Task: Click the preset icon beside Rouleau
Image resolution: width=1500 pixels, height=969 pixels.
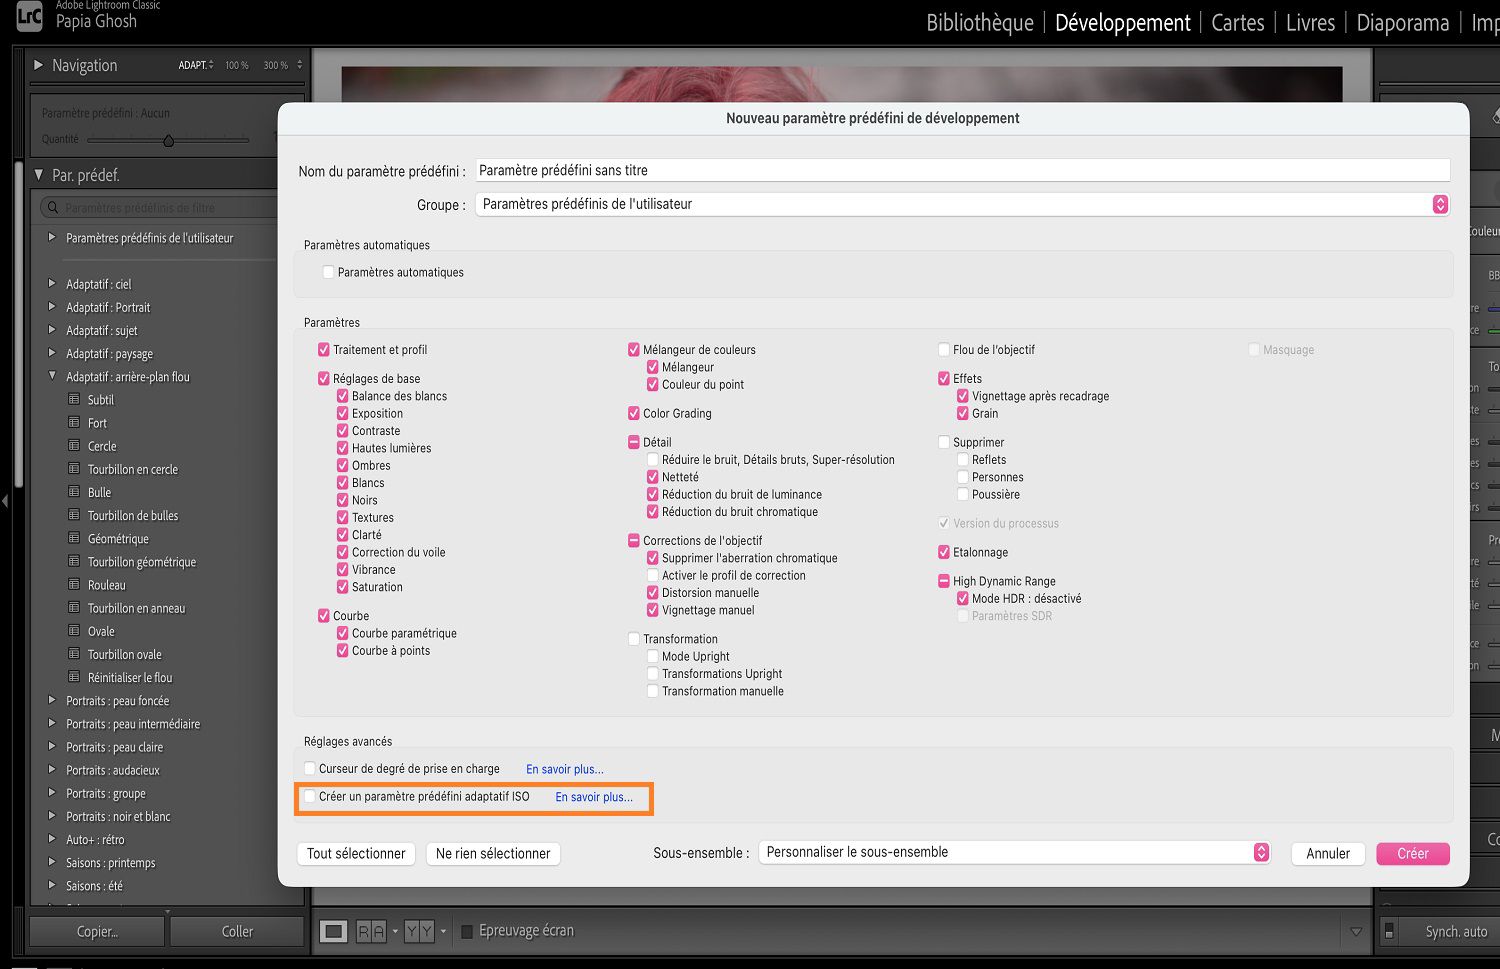Action: click(74, 584)
